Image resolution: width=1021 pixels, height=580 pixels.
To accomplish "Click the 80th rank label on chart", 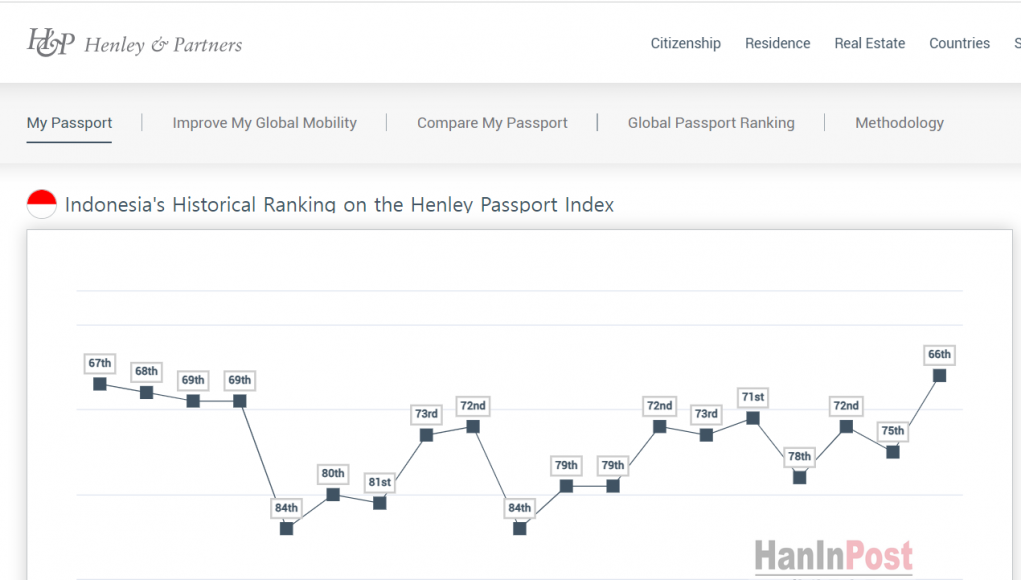I will pyautogui.click(x=333, y=473).
